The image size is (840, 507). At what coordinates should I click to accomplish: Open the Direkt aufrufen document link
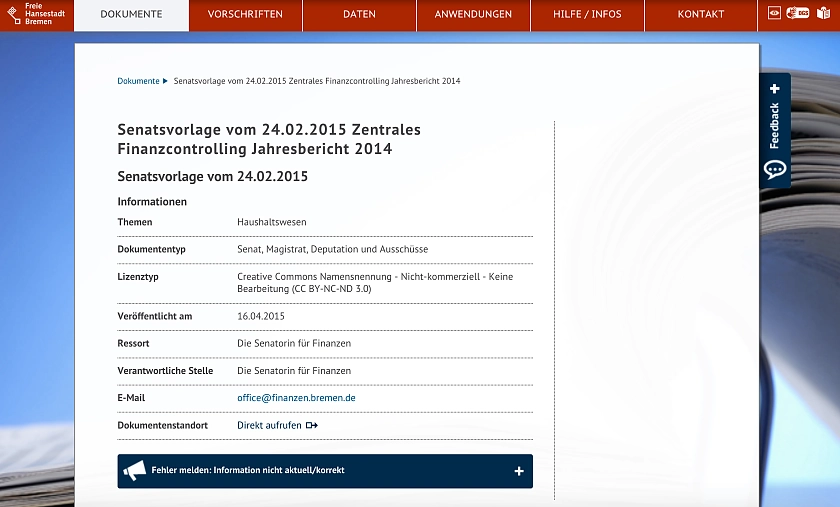coord(269,425)
